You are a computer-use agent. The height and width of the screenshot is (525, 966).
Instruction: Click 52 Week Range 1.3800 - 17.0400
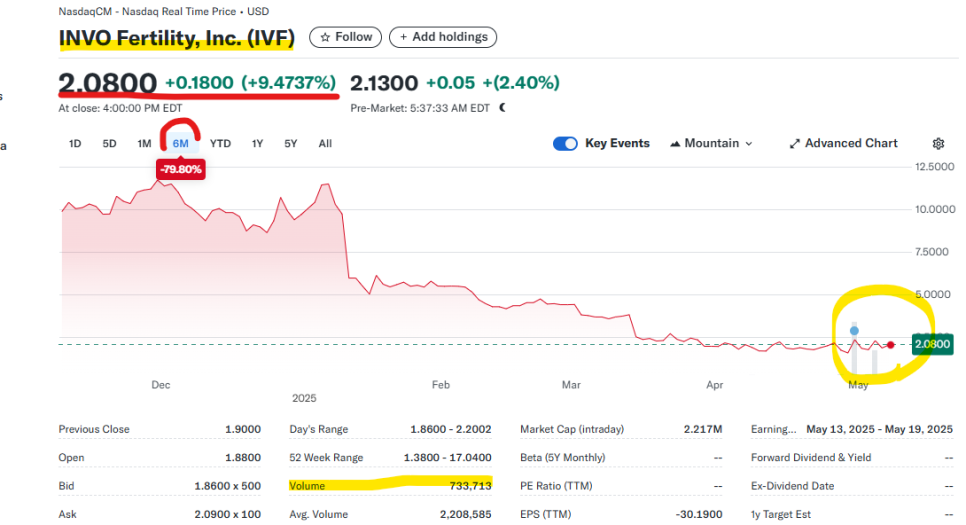tap(448, 458)
